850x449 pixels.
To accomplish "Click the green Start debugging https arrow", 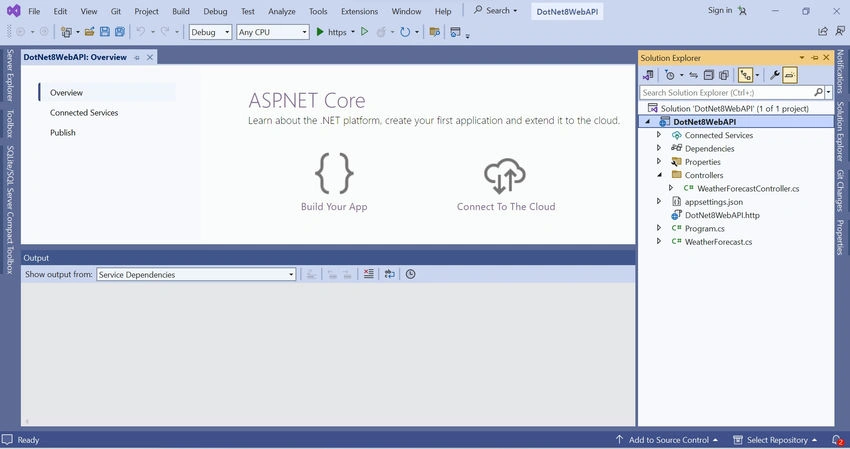I will (x=320, y=32).
